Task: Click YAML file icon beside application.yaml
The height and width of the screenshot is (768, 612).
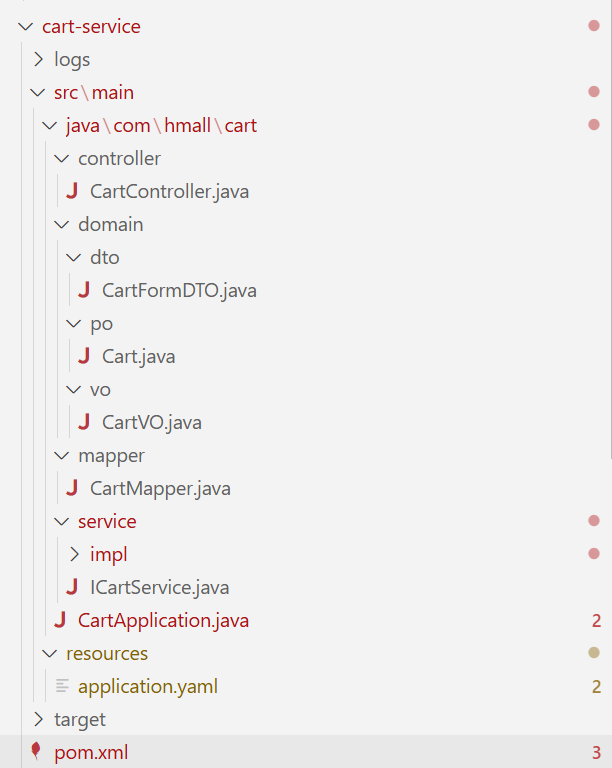Action: 62,686
